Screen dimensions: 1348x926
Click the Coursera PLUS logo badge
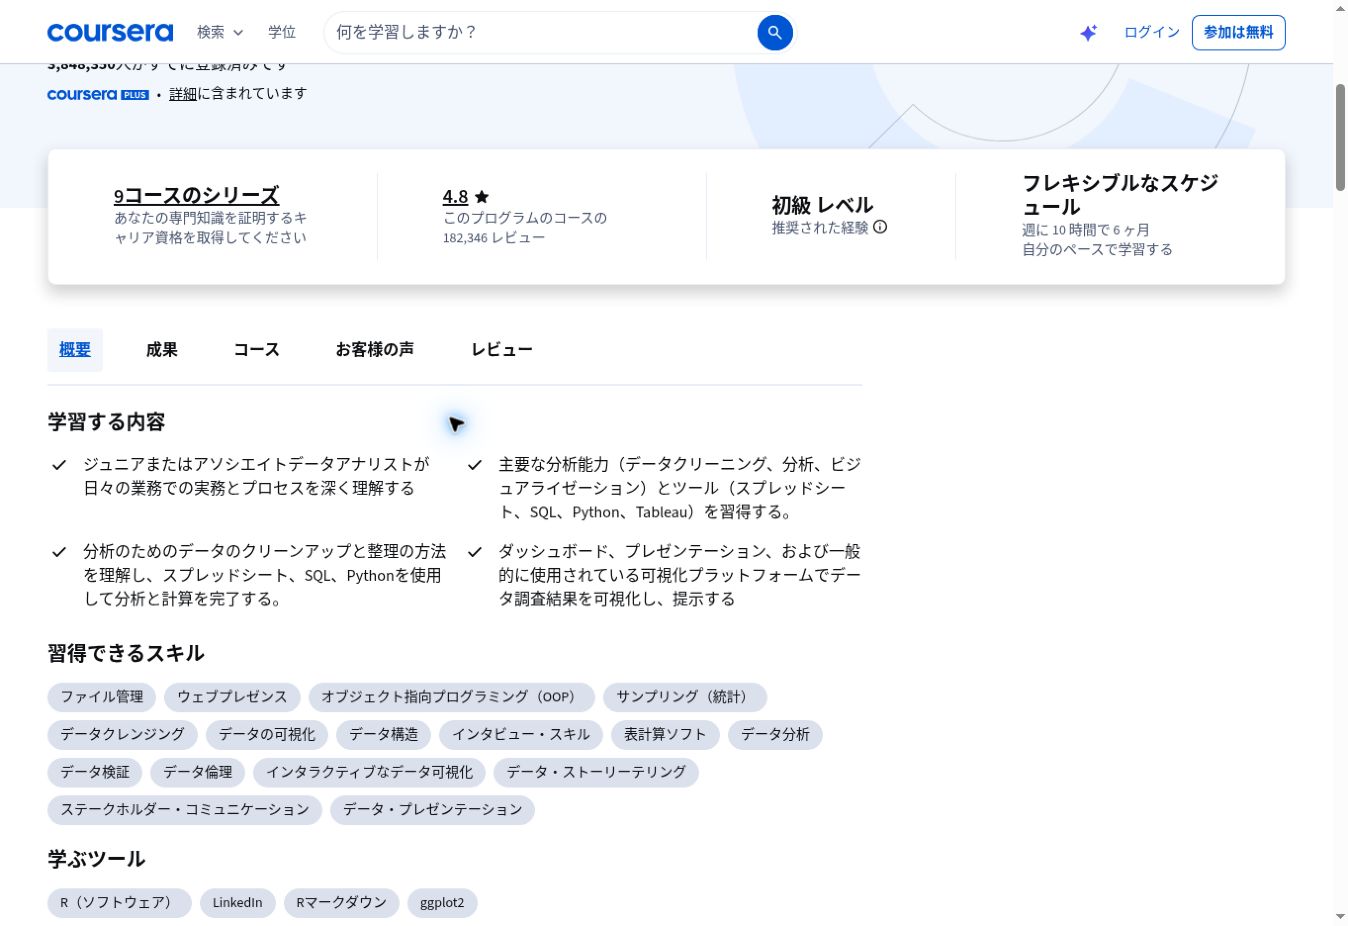pyautogui.click(x=98, y=94)
